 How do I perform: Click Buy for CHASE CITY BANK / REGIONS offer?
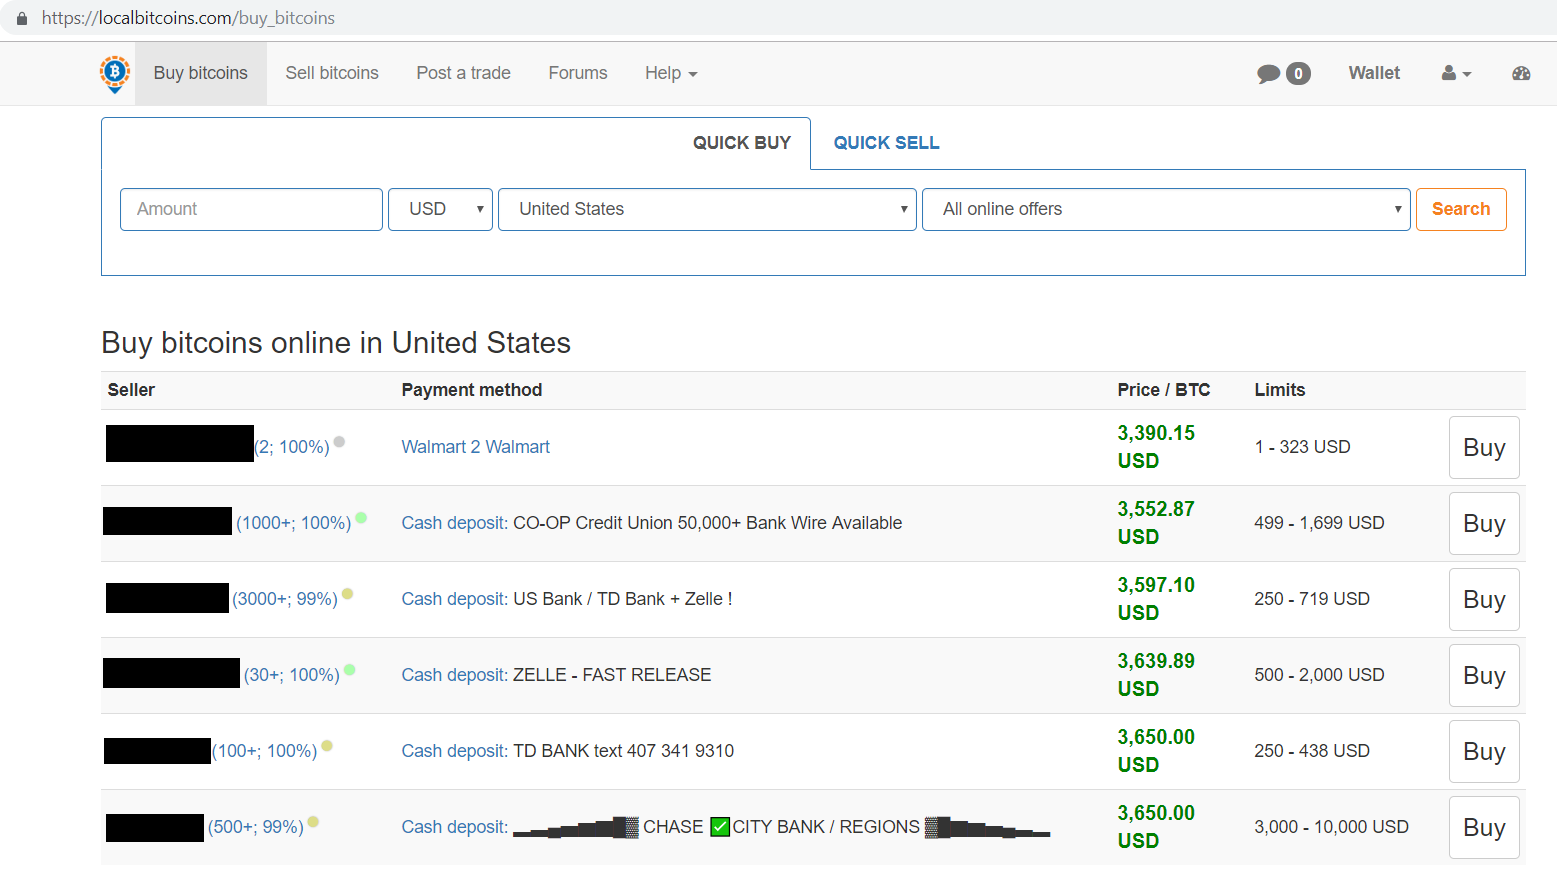click(x=1484, y=827)
